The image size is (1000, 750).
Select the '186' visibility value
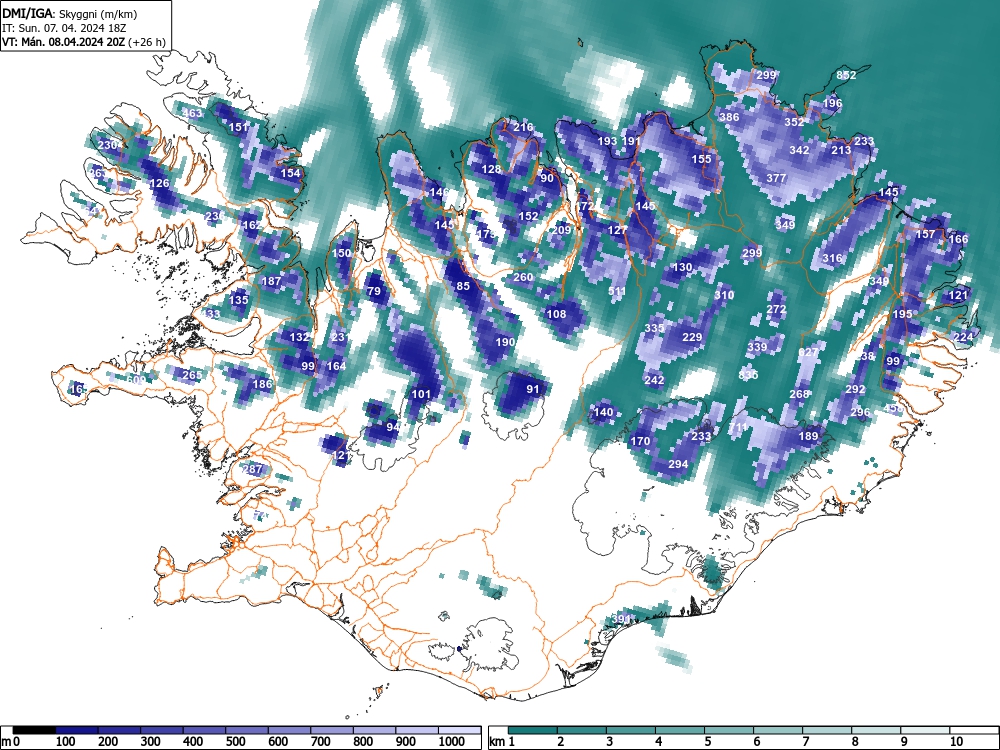click(262, 384)
